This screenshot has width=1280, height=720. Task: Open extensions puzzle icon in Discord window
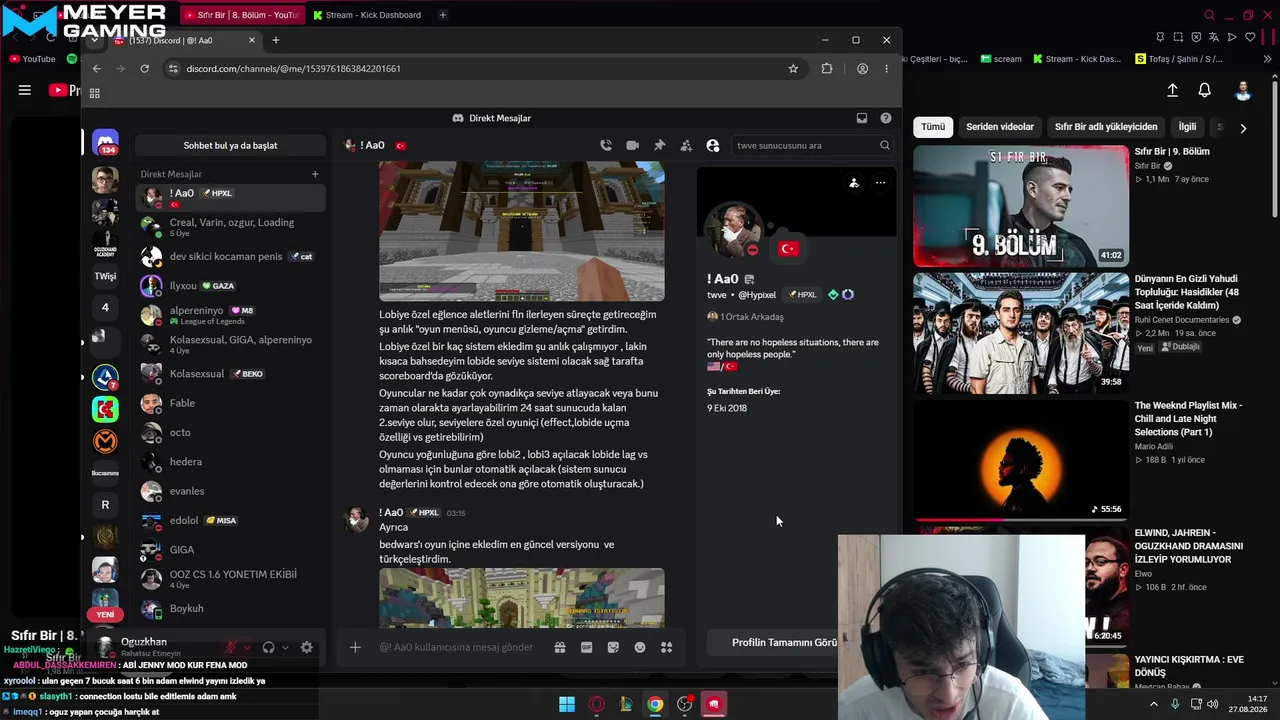(x=827, y=68)
